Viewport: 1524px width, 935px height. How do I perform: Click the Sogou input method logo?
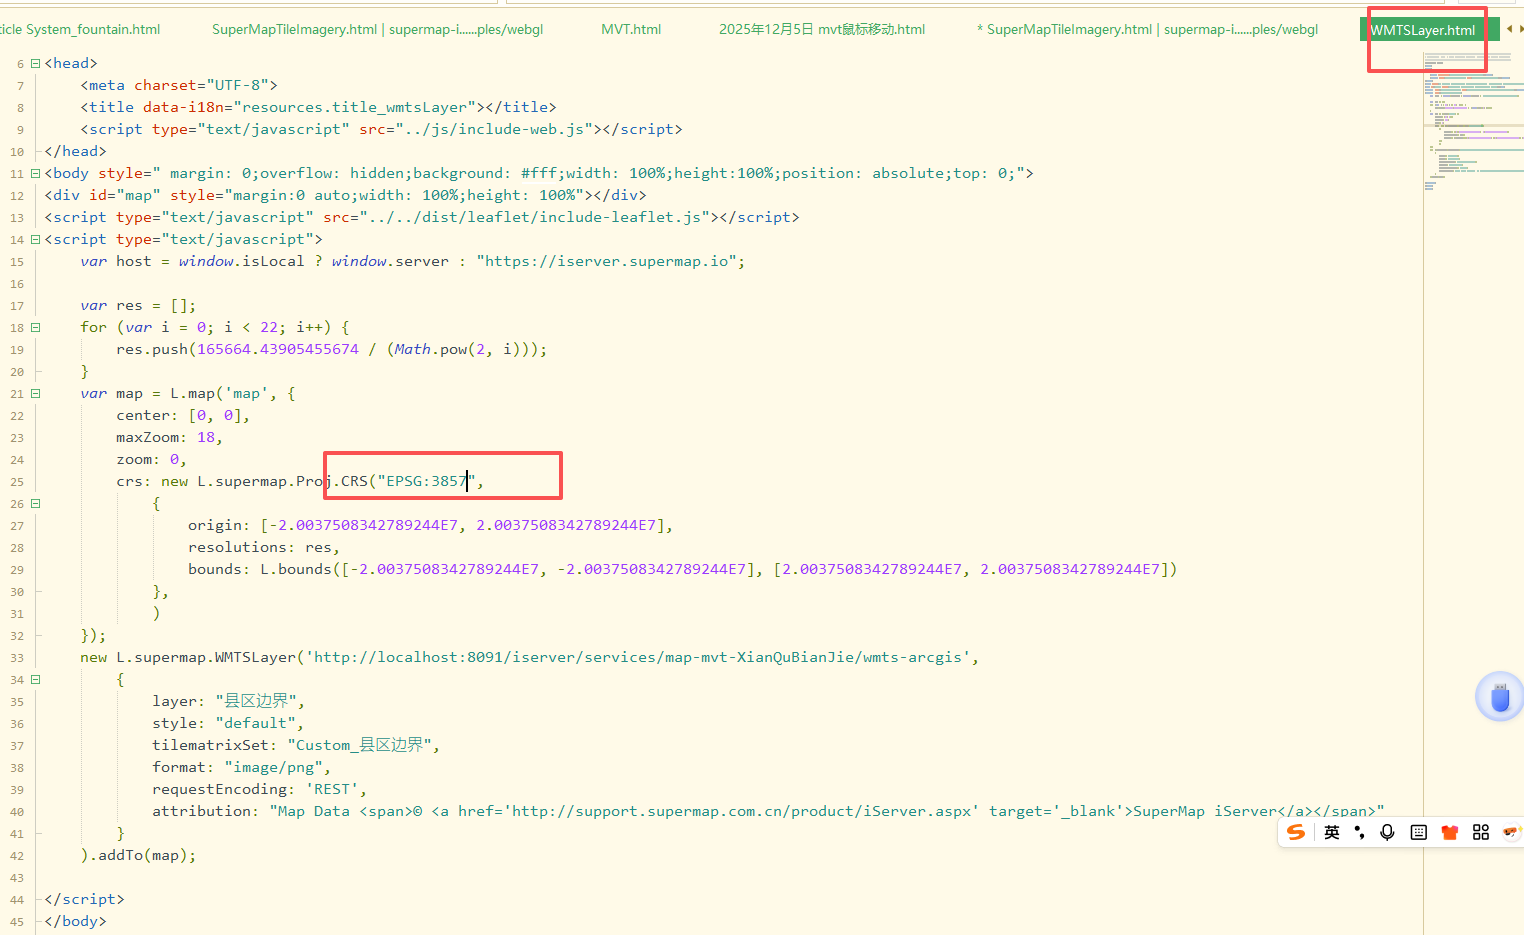click(x=1296, y=832)
